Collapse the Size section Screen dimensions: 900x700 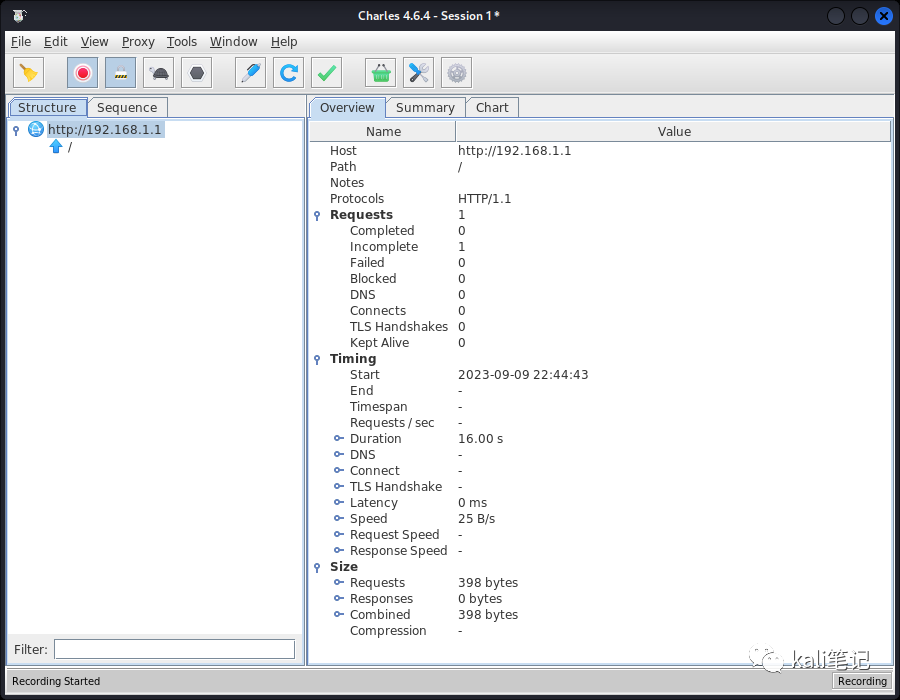point(317,567)
